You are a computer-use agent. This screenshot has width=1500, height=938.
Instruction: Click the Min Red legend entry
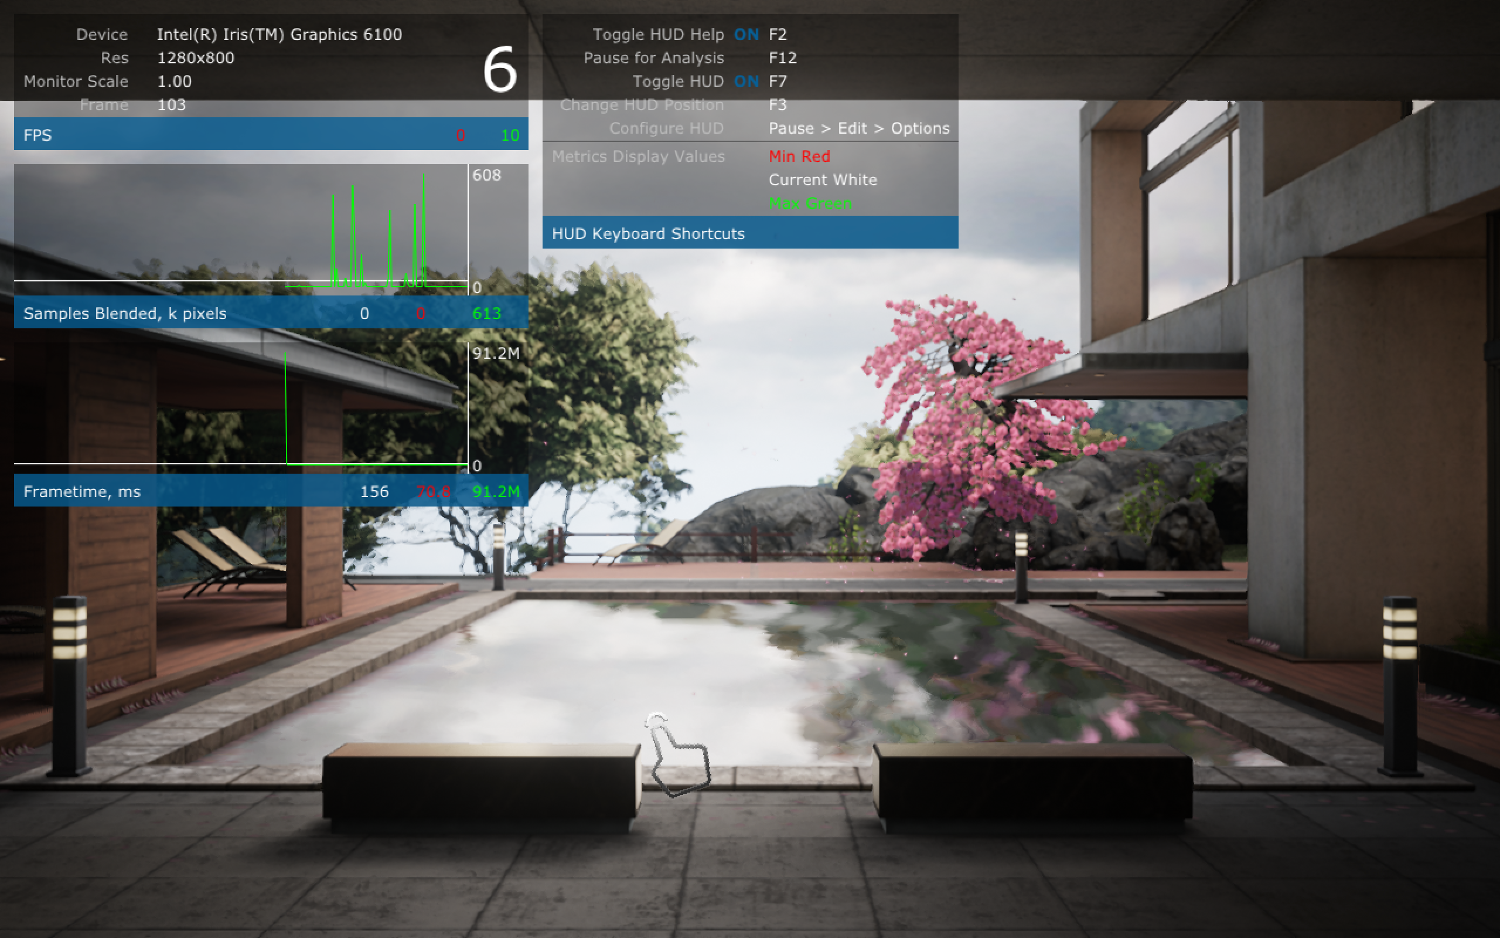(x=799, y=156)
